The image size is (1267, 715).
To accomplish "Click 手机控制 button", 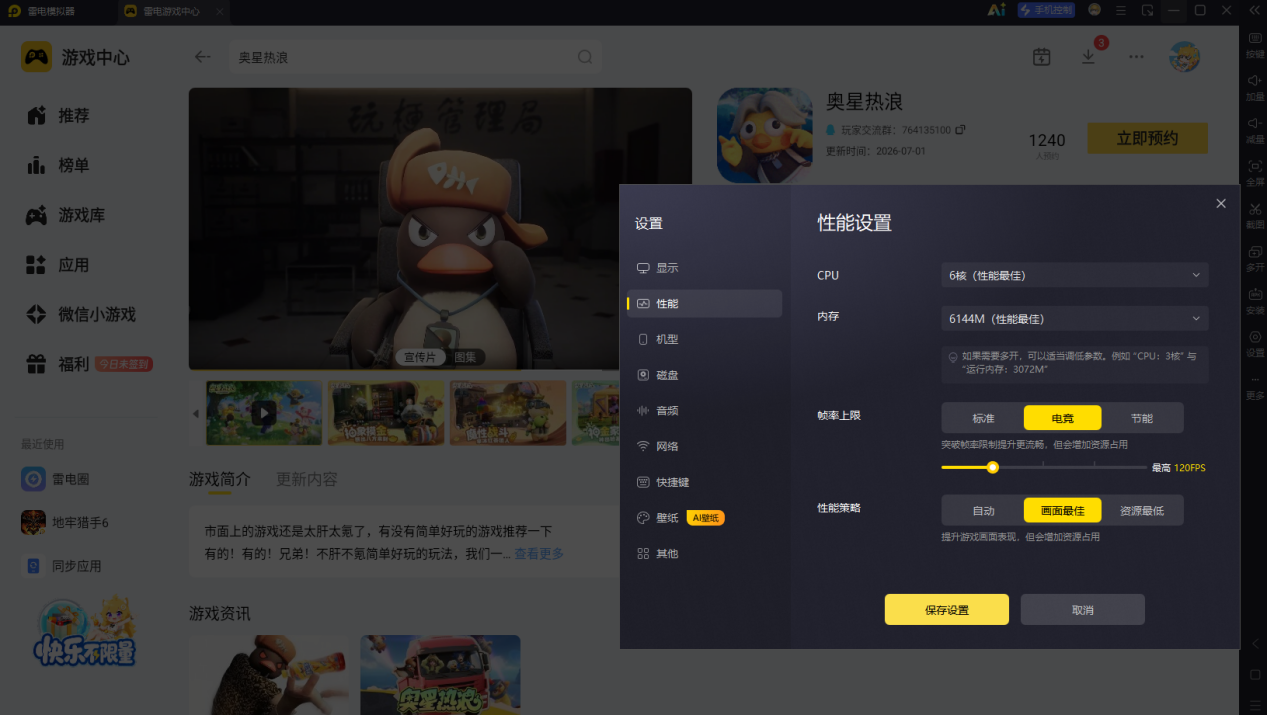I will [1046, 10].
